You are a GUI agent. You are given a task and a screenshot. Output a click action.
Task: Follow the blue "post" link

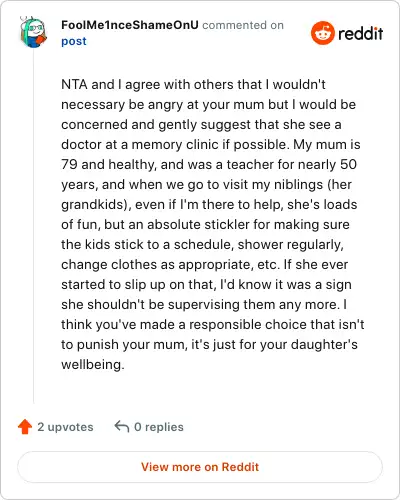(x=74, y=41)
